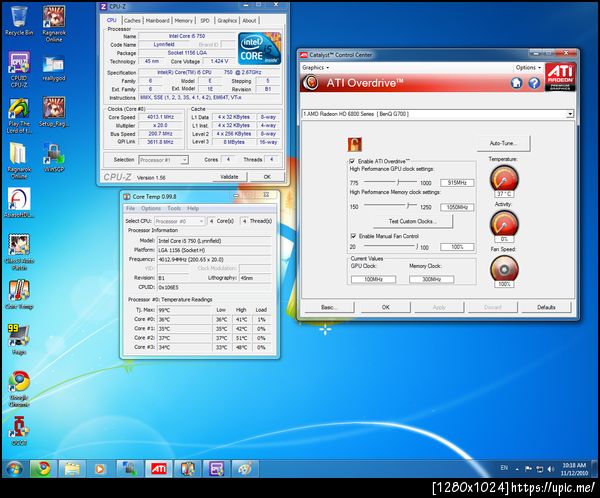This screenshot has width=600, height=498.
Task: Click the Catalyst help question-mark icon
Action: pyautogui.click(x=534, y=83)
